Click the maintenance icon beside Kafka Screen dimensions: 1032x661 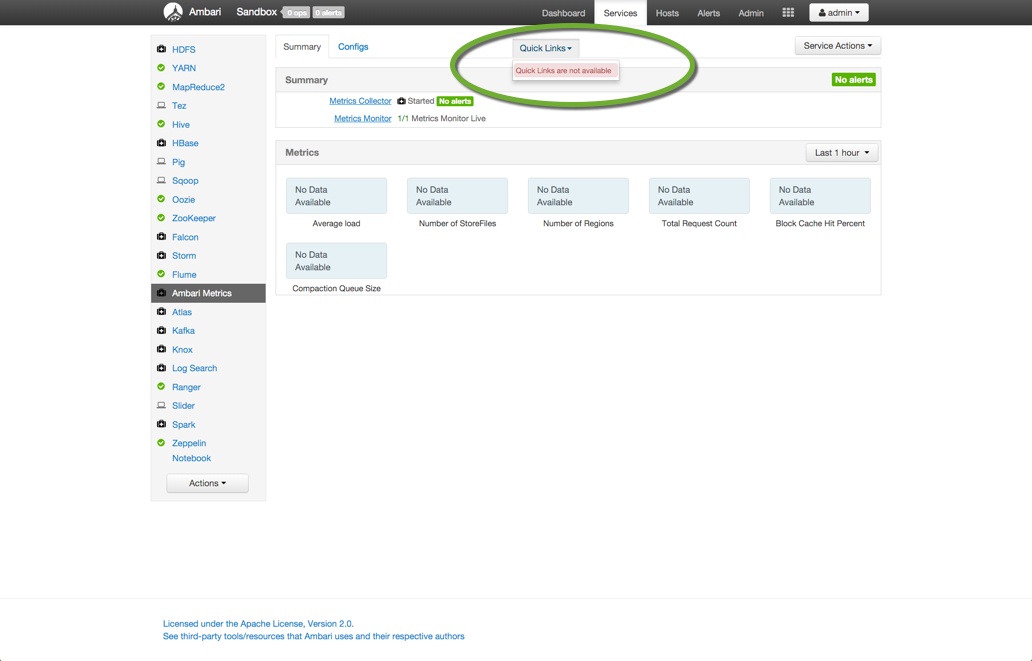tap(161, 331)
